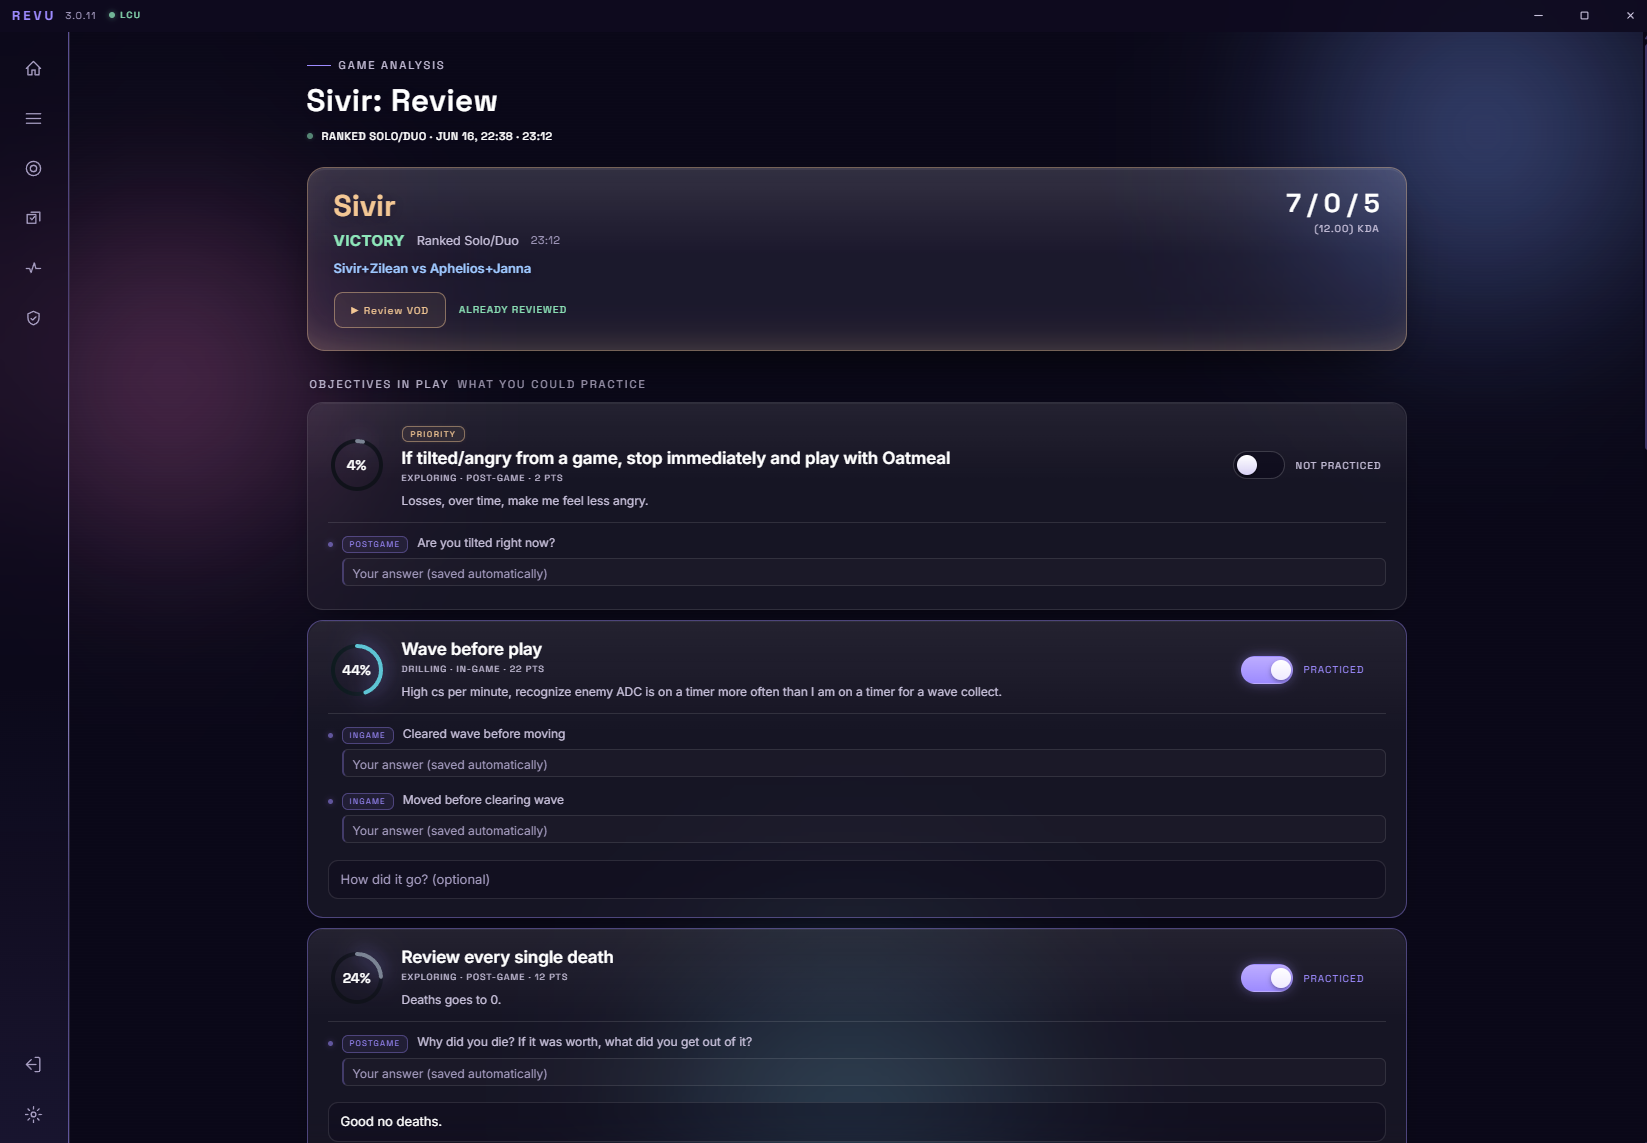Click the logout icon in sidebar

point(33,1064)
